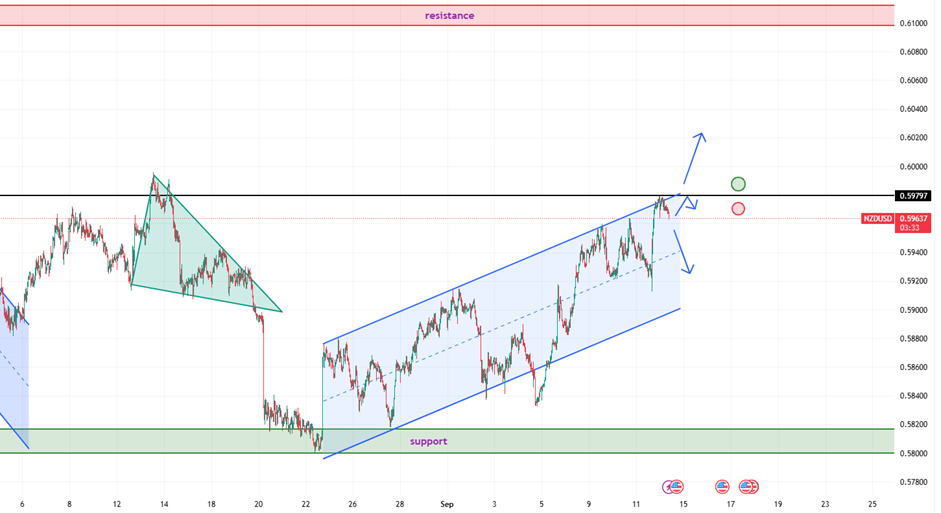Click the 'Sep' month label on time axis

(447, 505)
